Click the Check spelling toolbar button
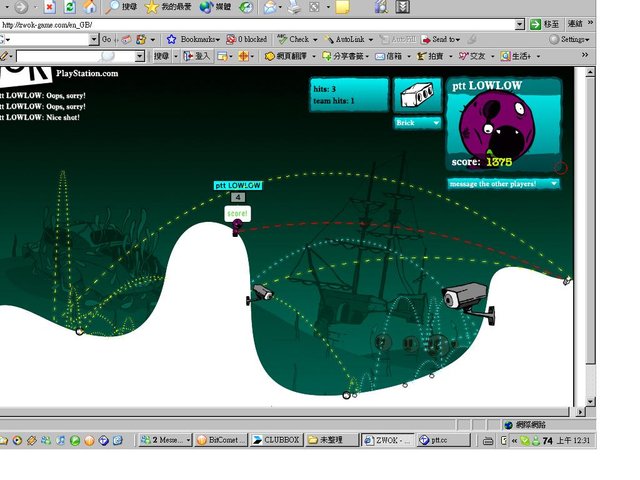Viewport: 640px width, 480px height. click(x=298, y=39)
